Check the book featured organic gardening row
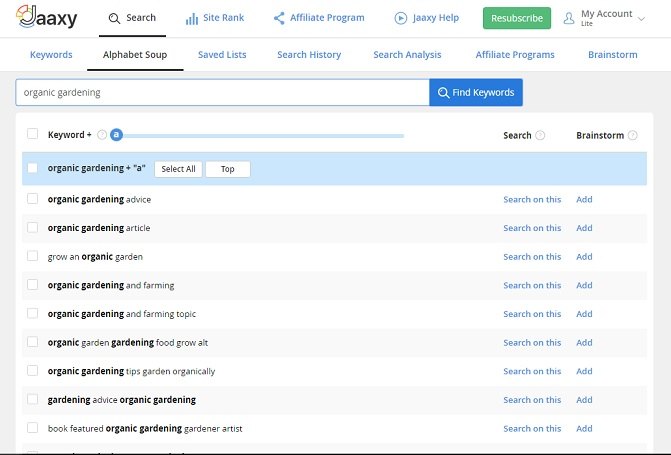The image size is (671, 455). (33, 428)
